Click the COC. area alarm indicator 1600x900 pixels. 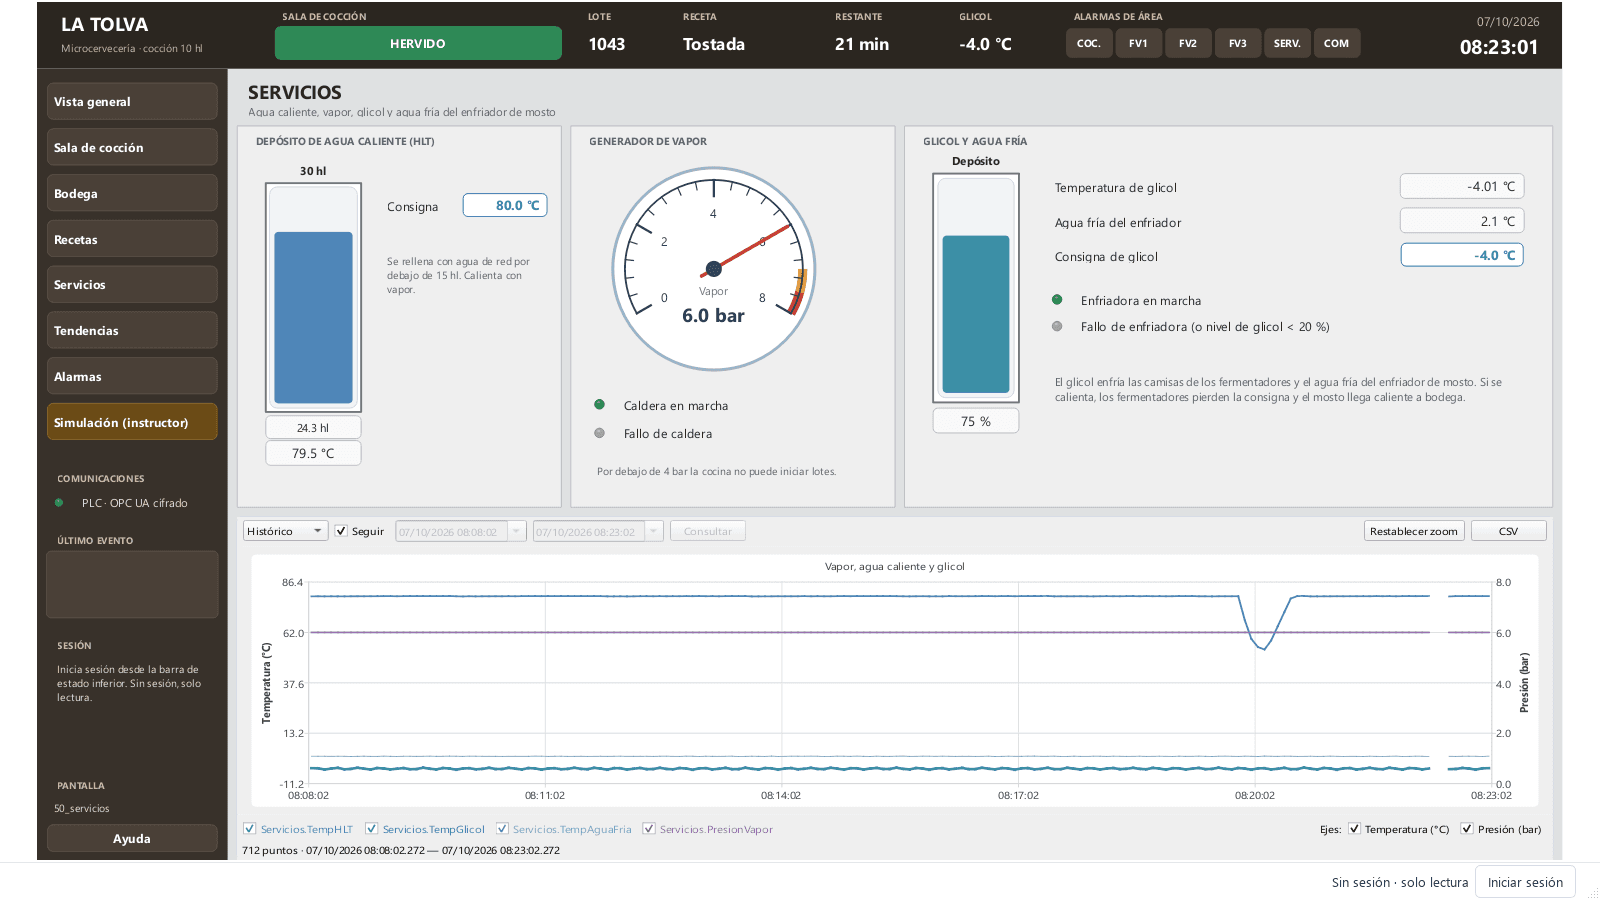[x=1089, y=44]
